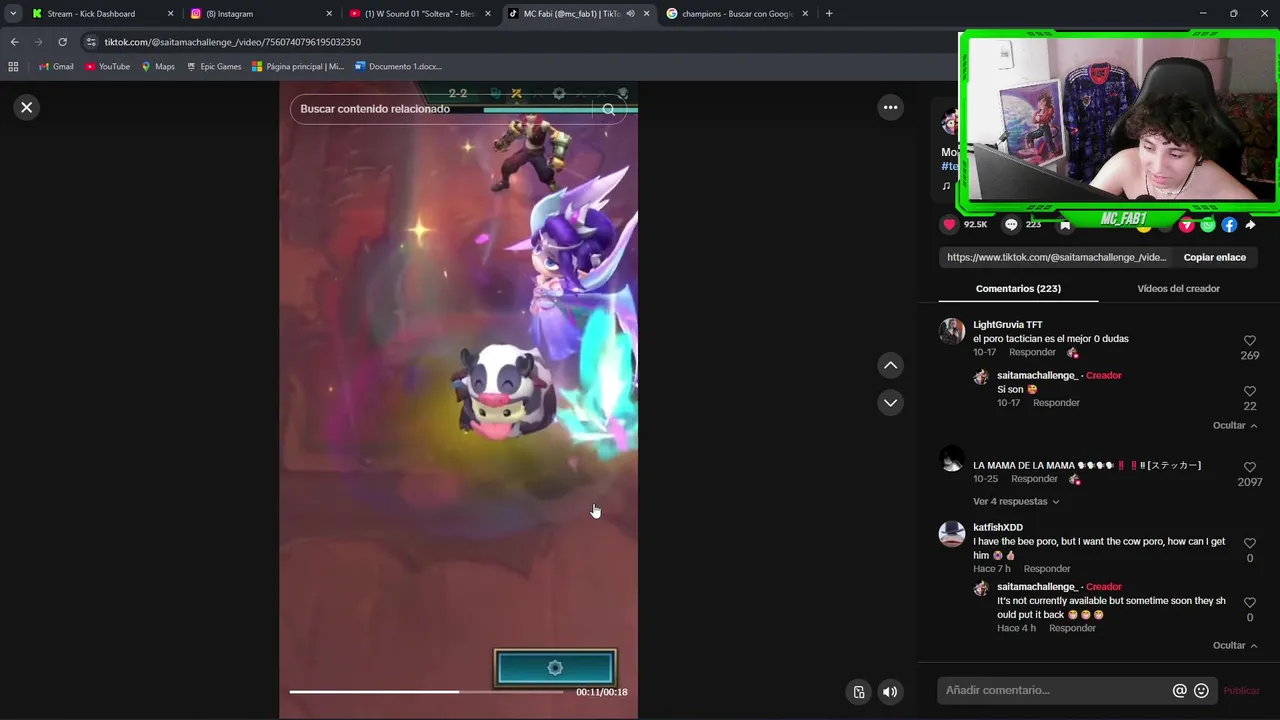This screenshot has height=720, width=1280.
Task: Reply to katfishXDD's comment
Action: pos(1047,568)
